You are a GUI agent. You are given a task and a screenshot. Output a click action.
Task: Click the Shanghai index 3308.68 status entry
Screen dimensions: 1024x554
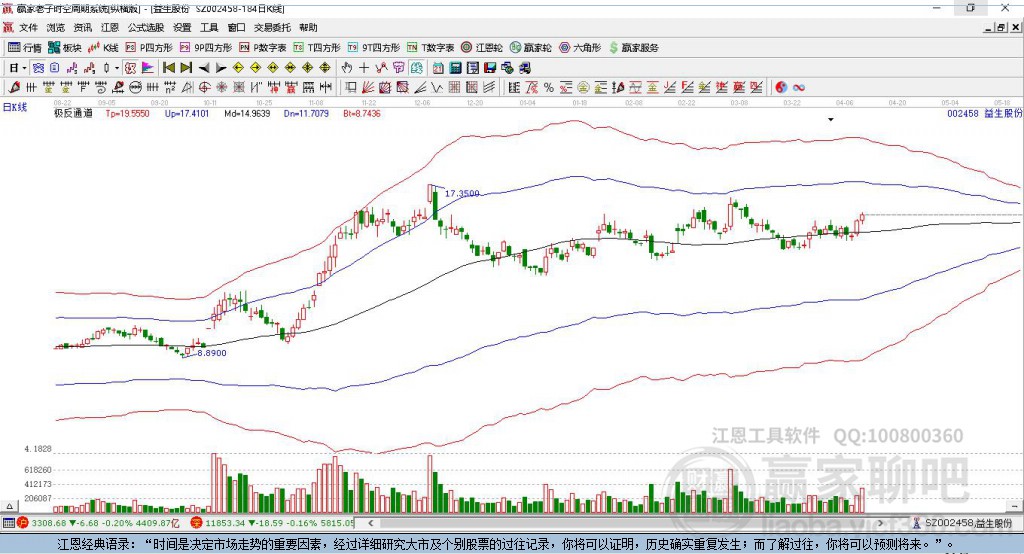pos(98,523)
